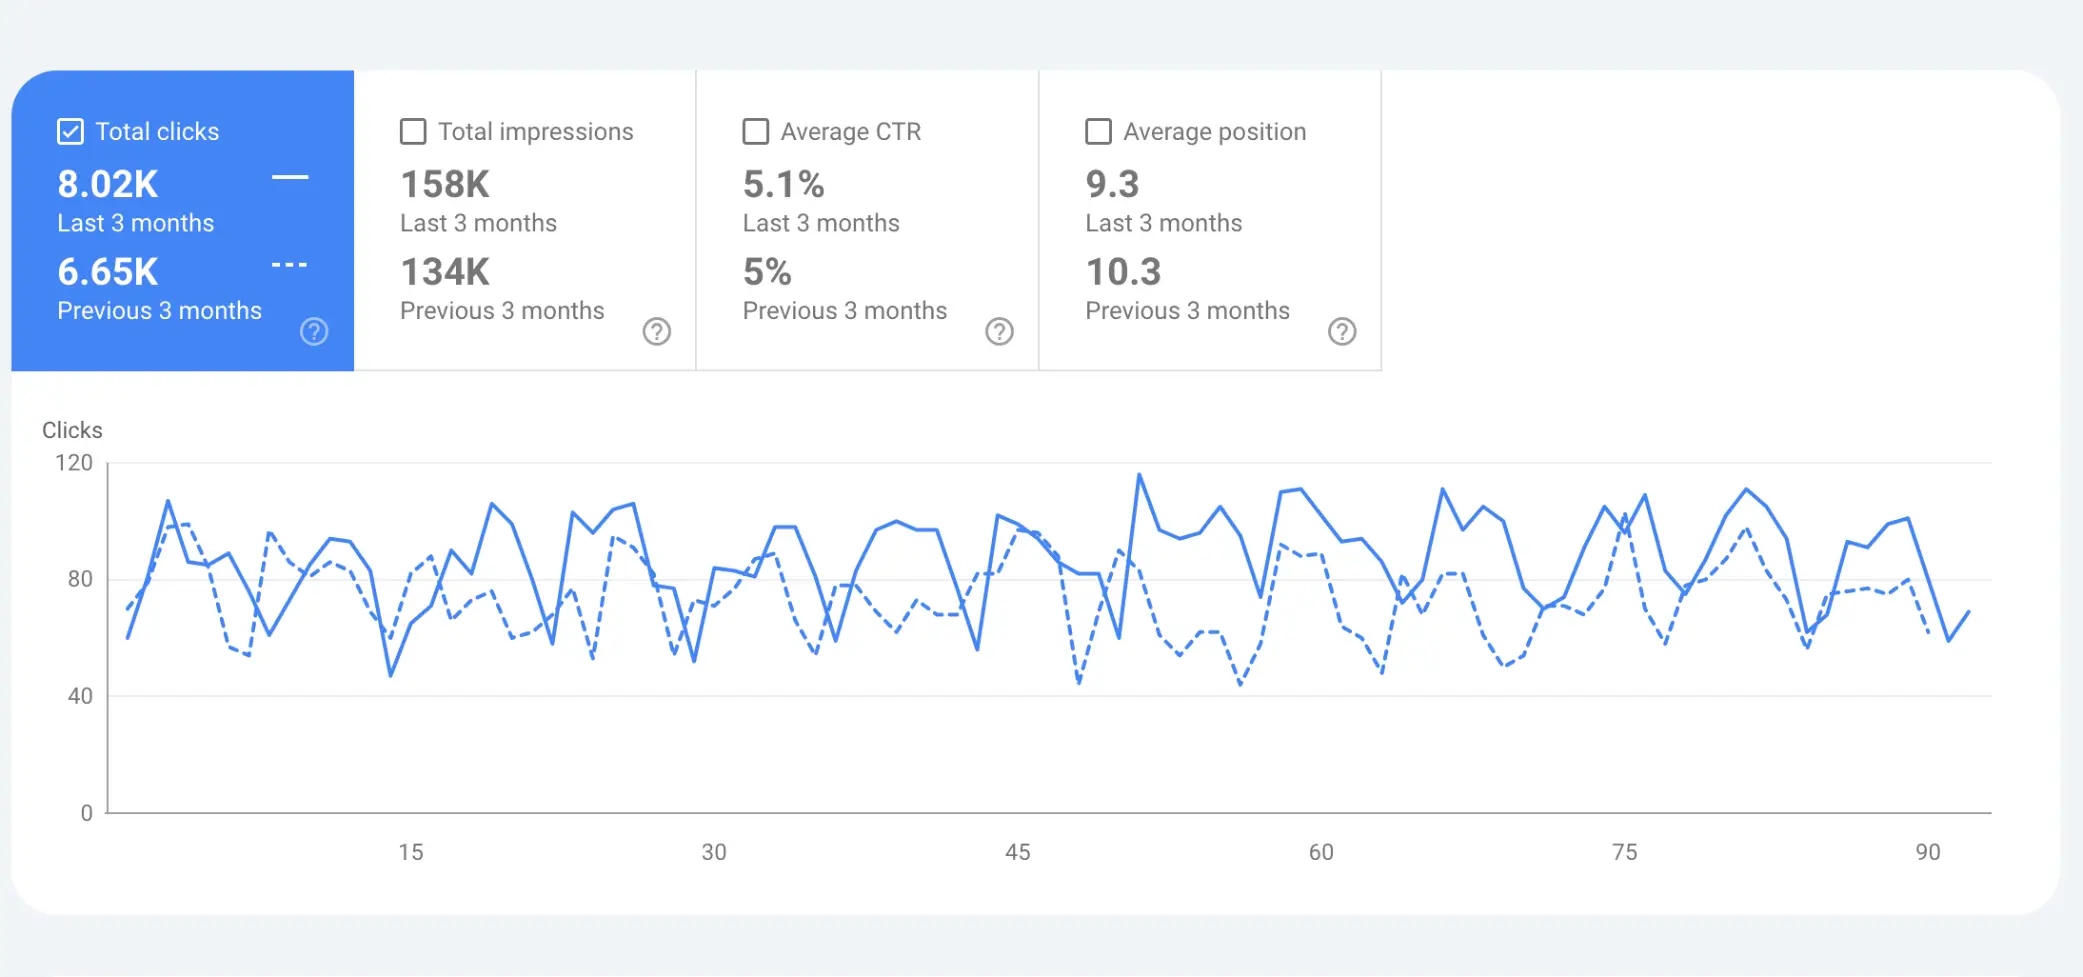Image resolution: width=2083 pixels, height=977 pixels.
Task: Select Last 3 months under 5.1%
Action: point(821,223)
